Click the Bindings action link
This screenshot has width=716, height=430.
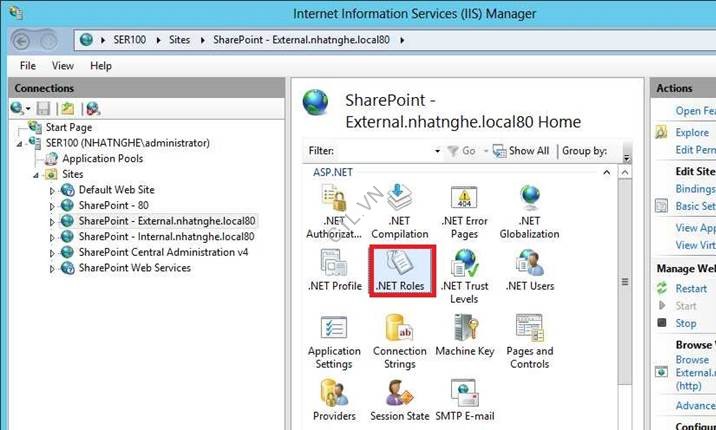click(x=695, y=189)
